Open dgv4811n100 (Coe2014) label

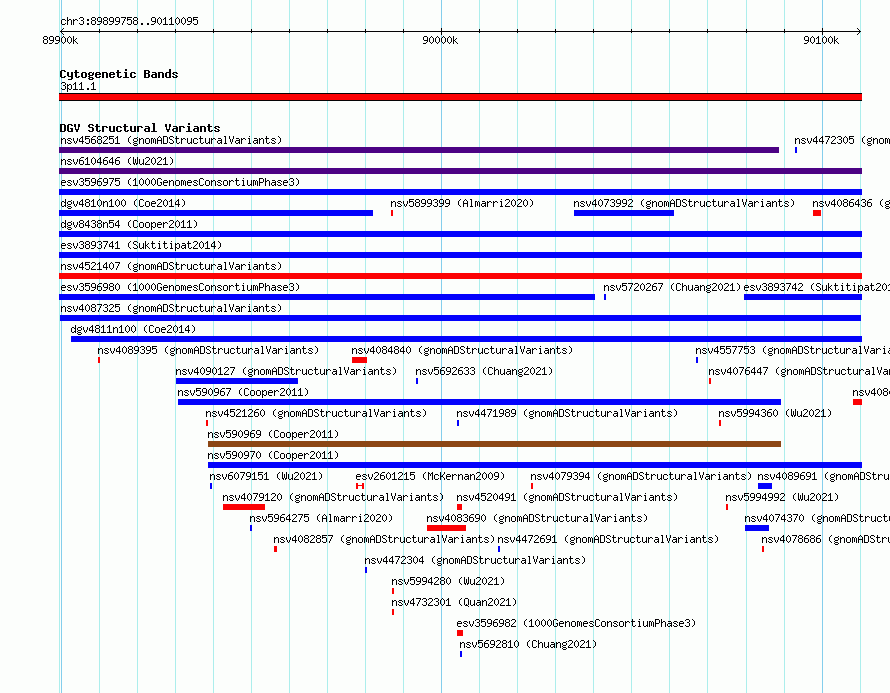click(133, 329)
